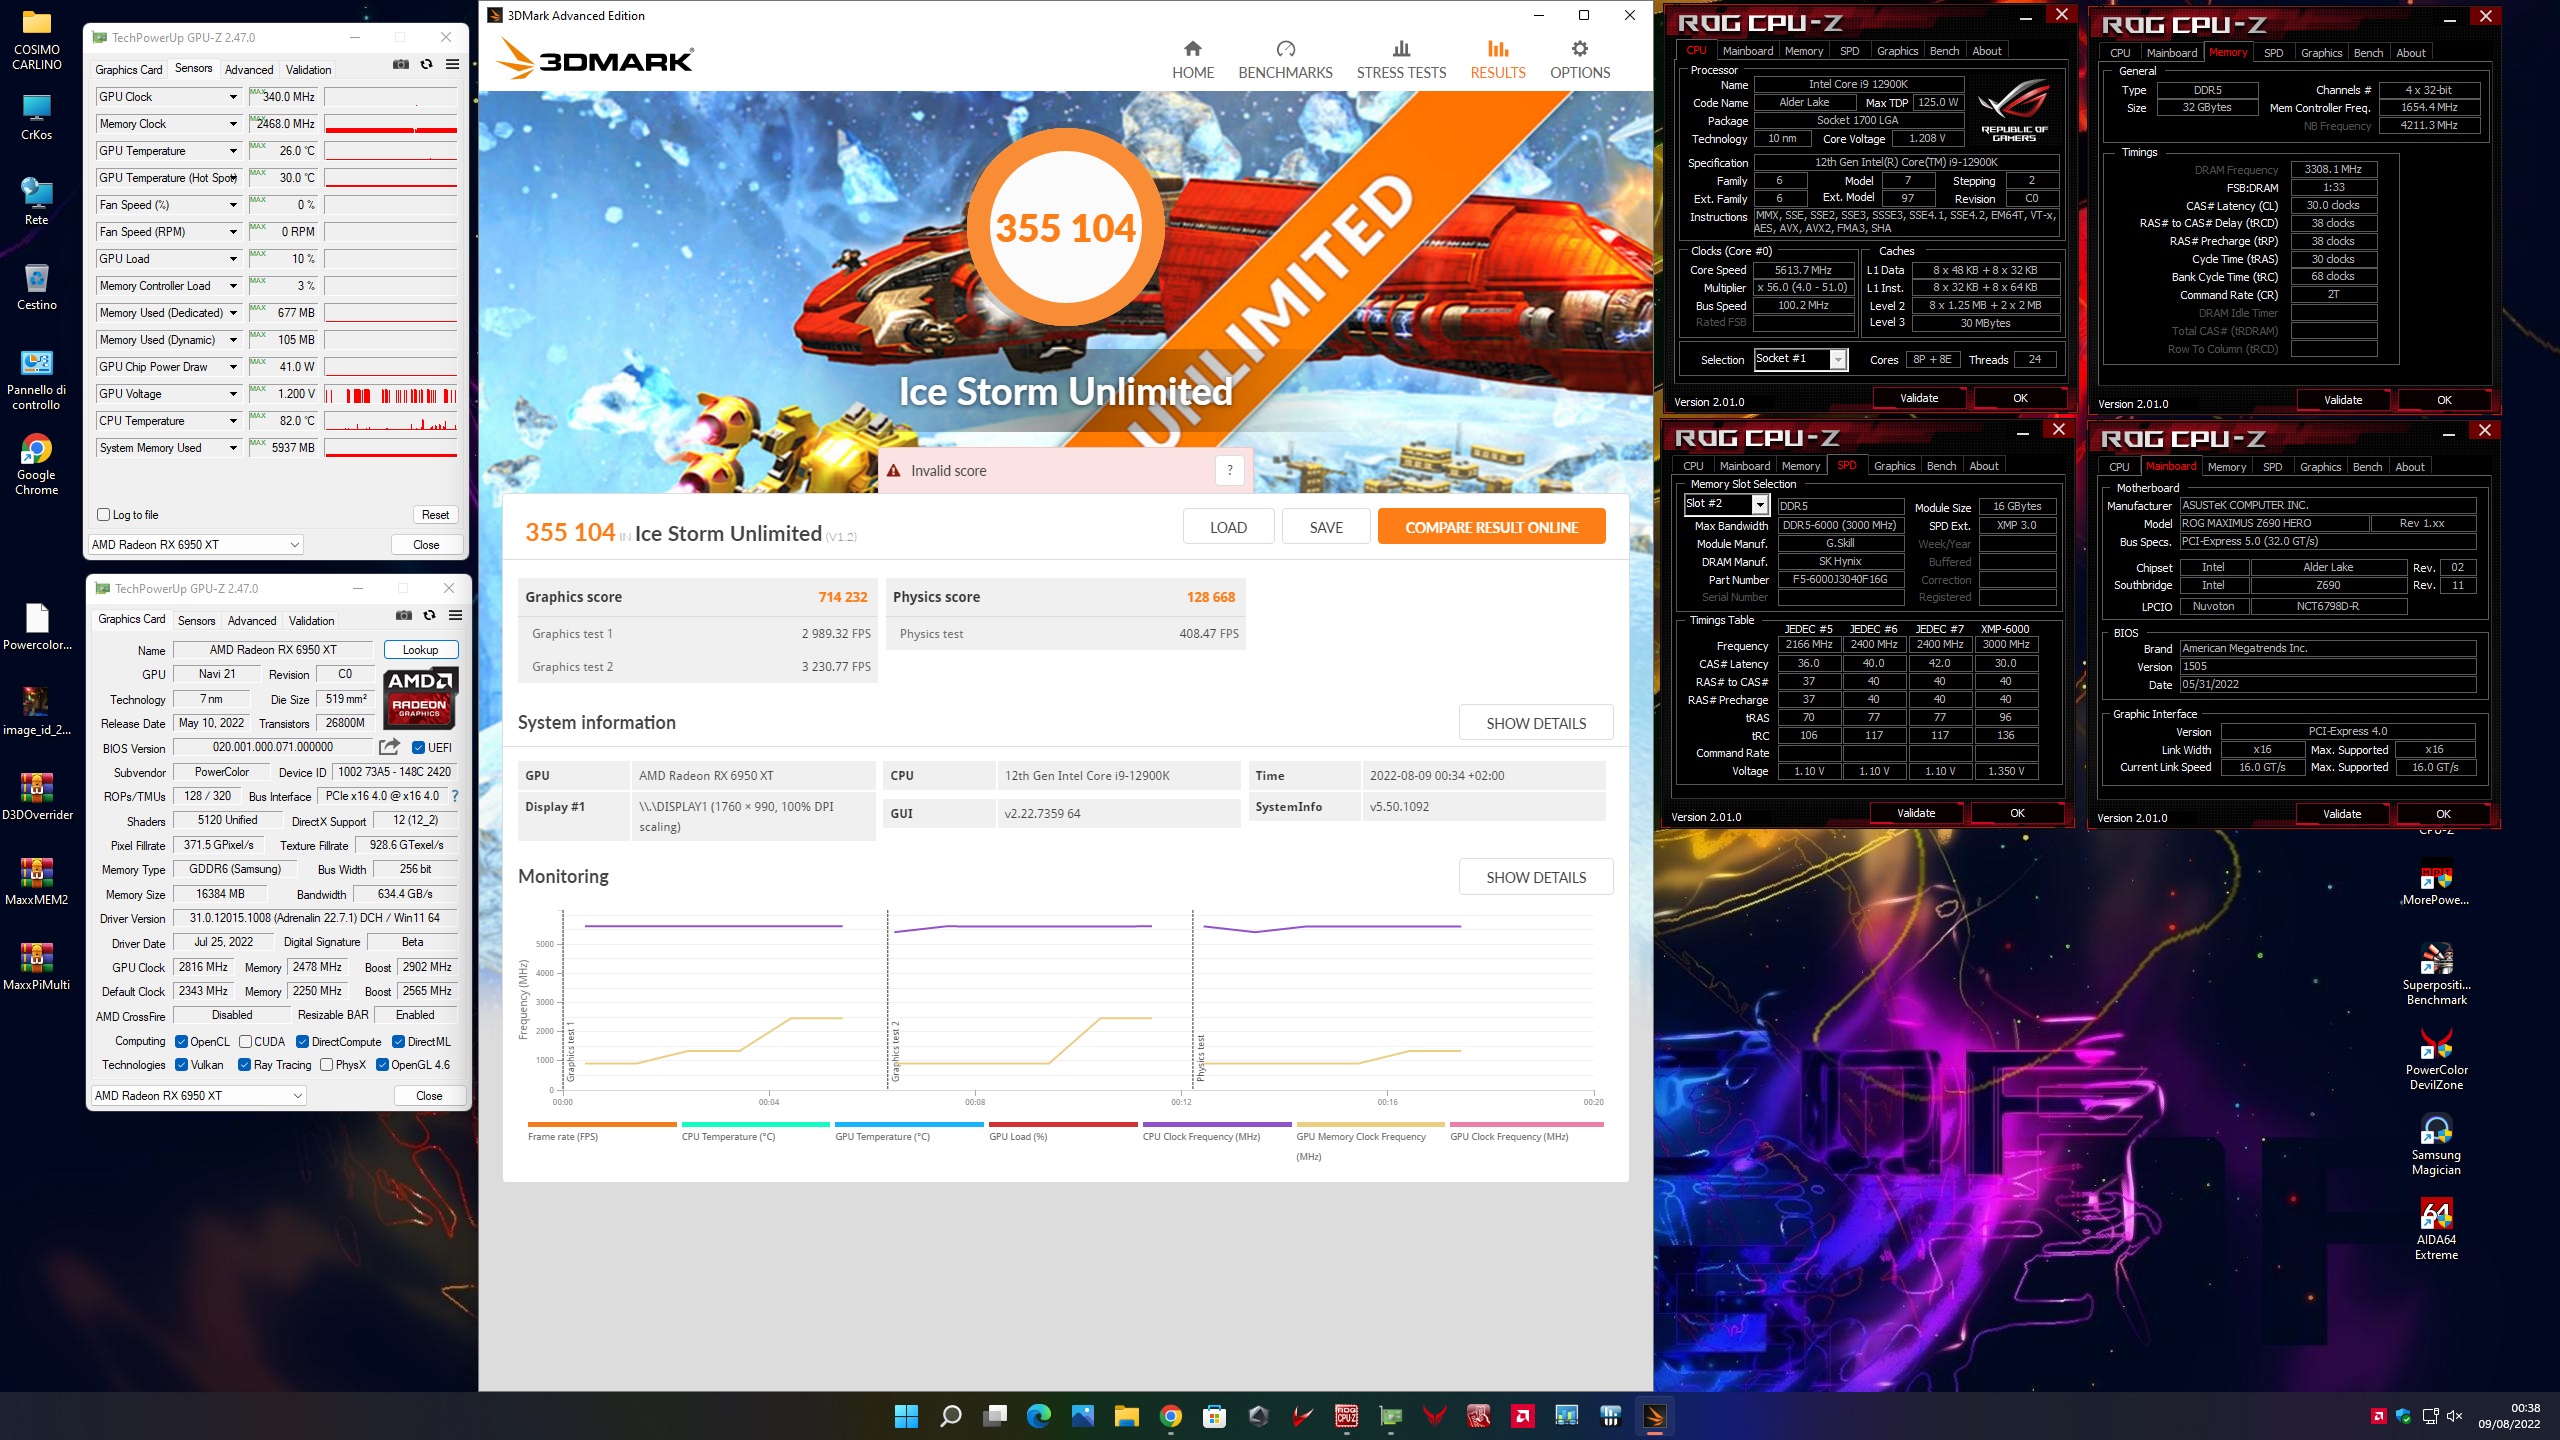Toggle the UEFI checkbox

pos(419,747)
